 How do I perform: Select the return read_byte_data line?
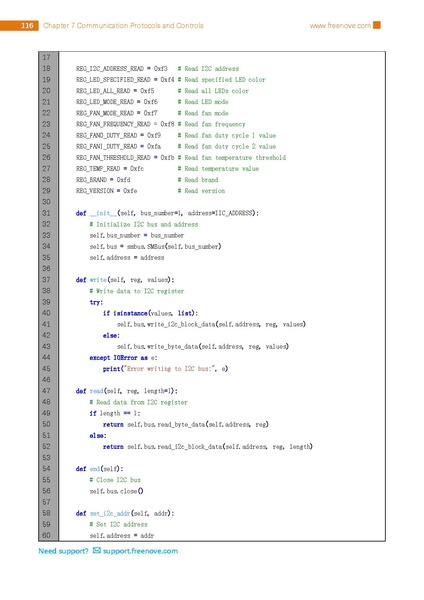click(186, 424)
